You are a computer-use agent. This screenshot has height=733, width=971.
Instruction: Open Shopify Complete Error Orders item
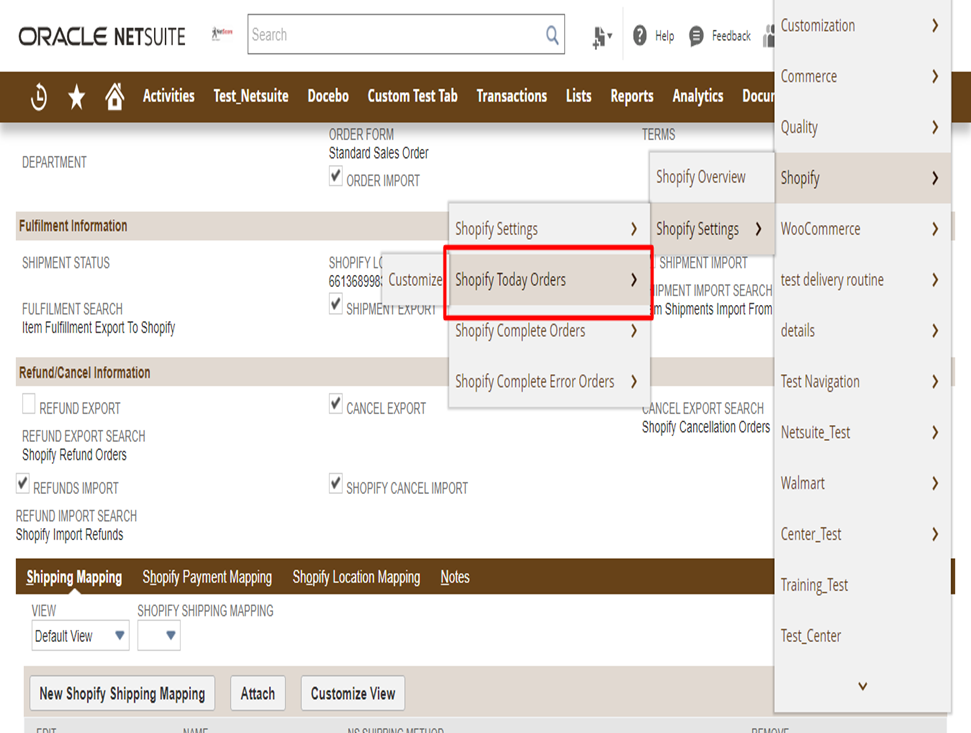click(x=547, y=381)
